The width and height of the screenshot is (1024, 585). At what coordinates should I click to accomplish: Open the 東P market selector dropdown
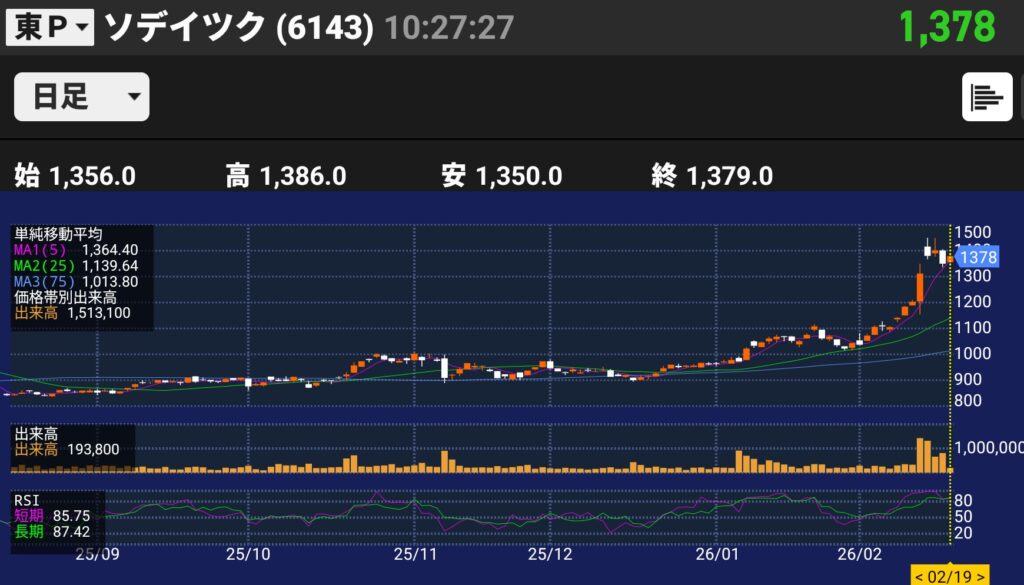pos(50,27)
